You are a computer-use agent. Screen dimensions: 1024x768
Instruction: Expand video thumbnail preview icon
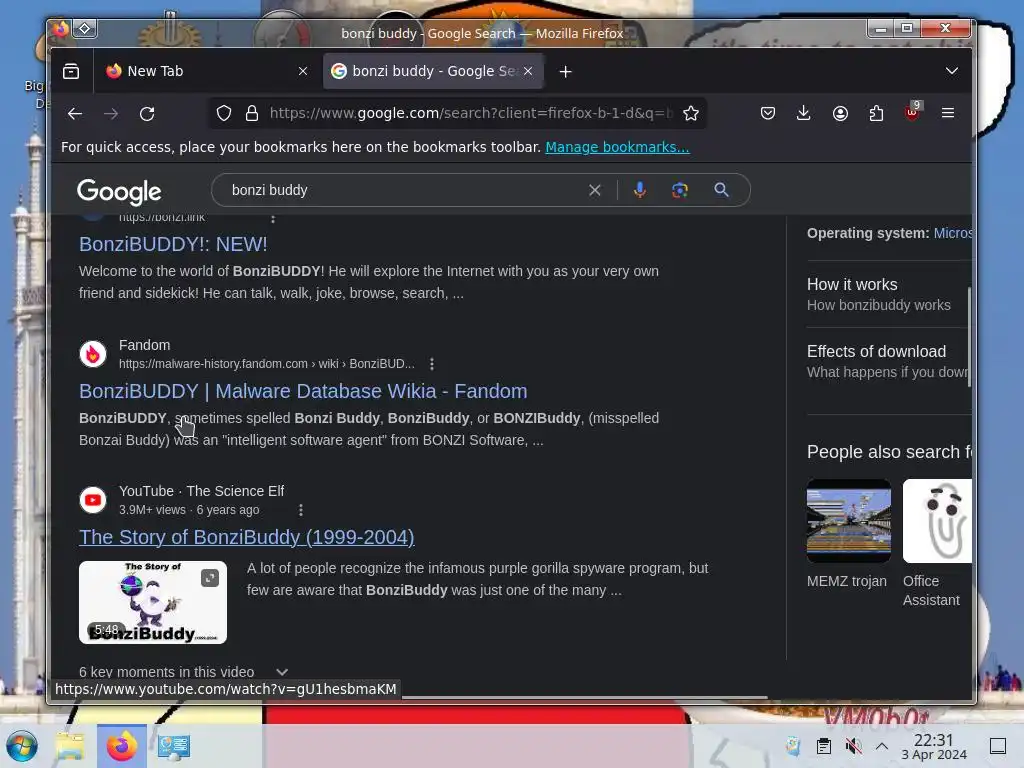click(x=210, y=578)
